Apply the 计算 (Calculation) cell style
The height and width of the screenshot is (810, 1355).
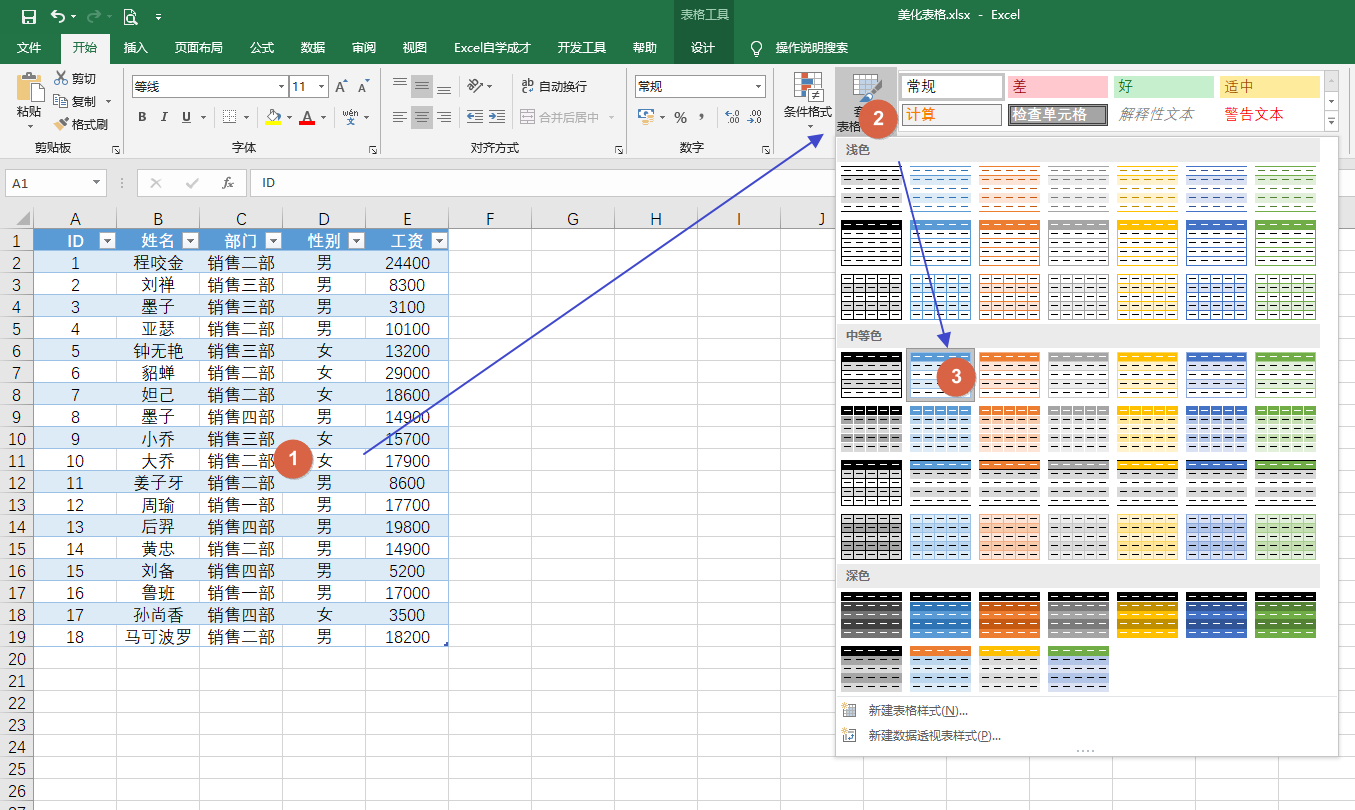(x=952, y=115)
